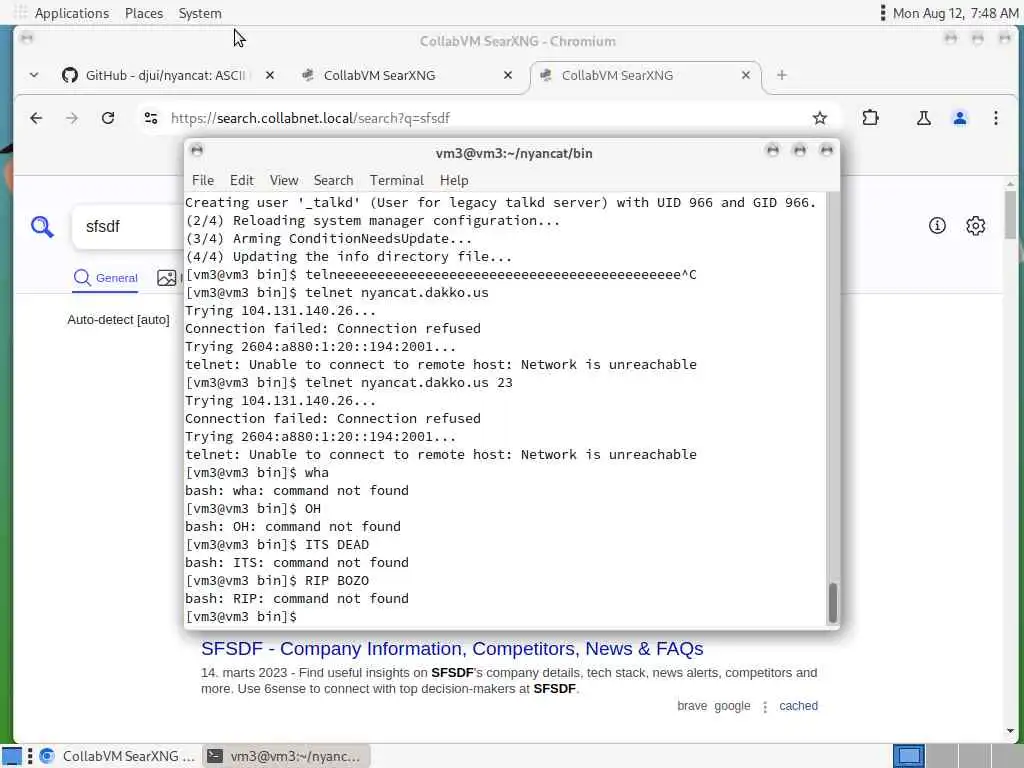Open terminal Search menu
Screen dimensions: 1024x768
(x=333, y=180)
